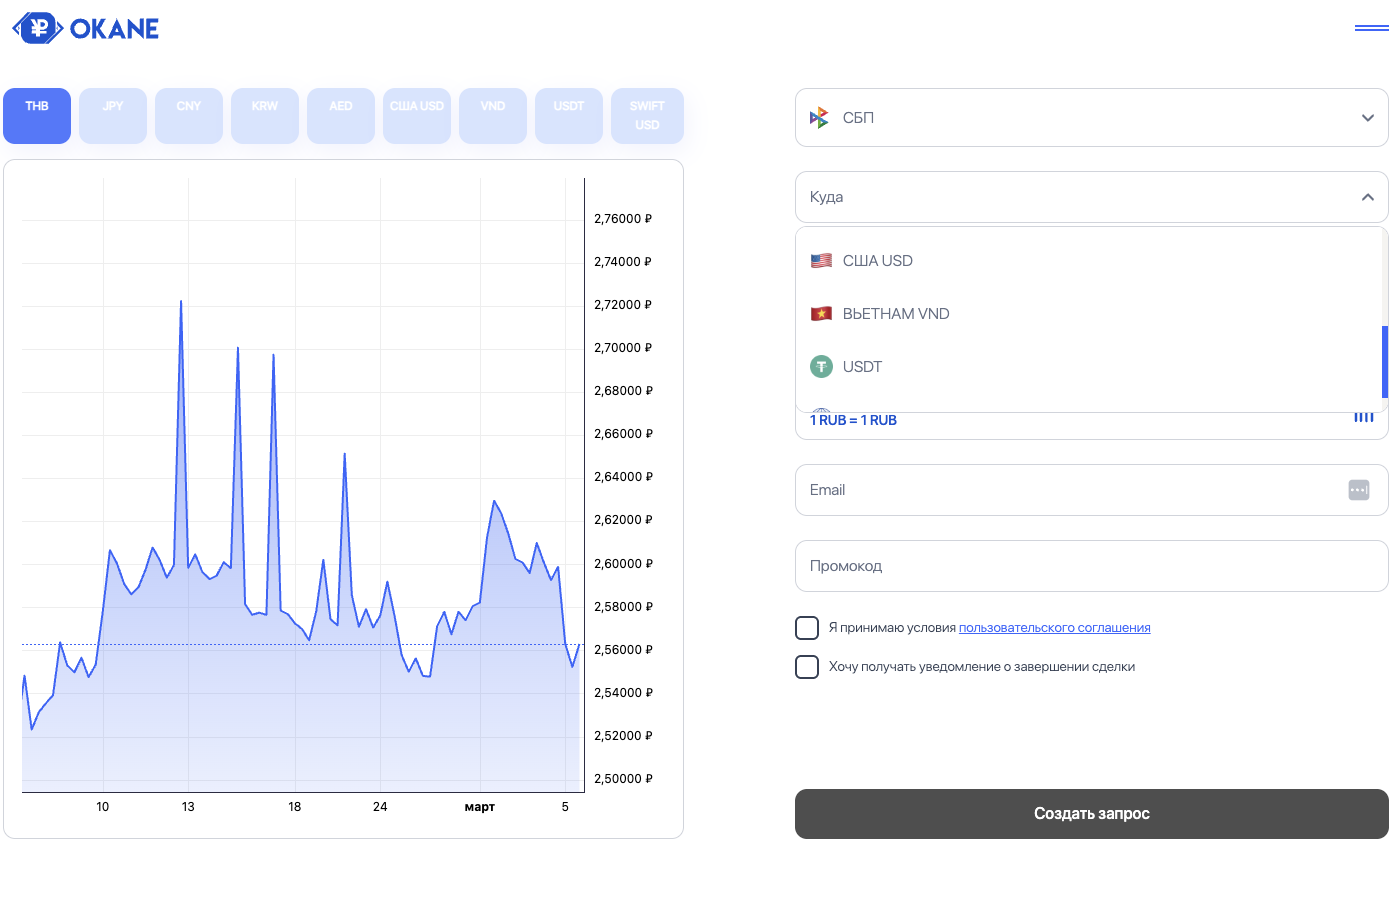Choose США USD option in list
The image size is (1396, 914).
click(877, 261)
